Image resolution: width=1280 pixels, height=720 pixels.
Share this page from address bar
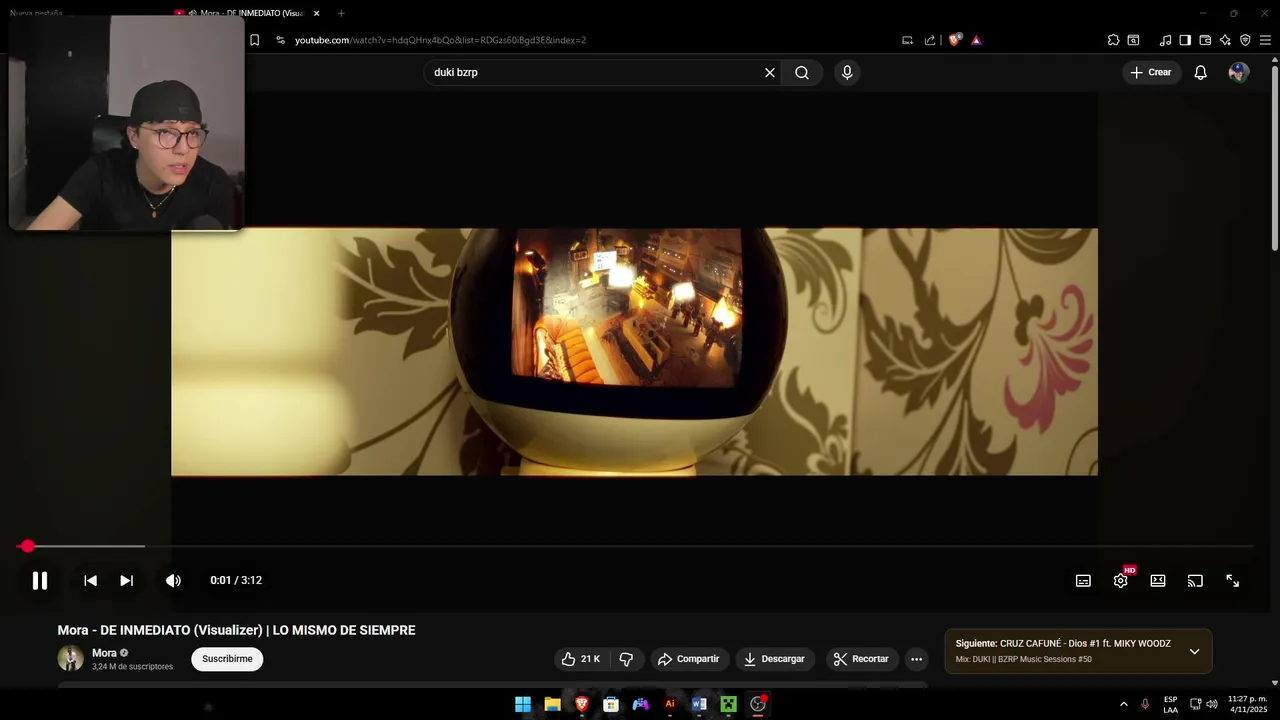pyautogui.click(x=930, y=40)
